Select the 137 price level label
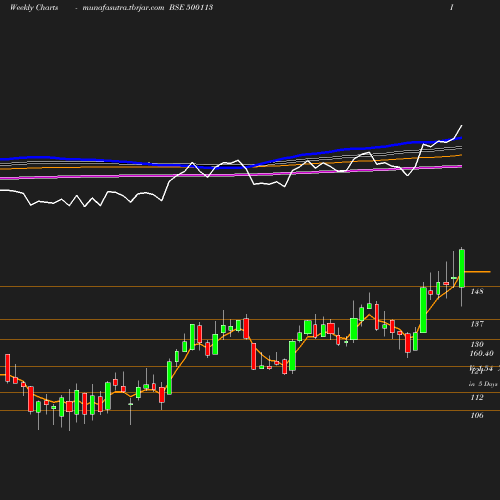This screenshot has width=500, height=500. [x=477, y=324]
